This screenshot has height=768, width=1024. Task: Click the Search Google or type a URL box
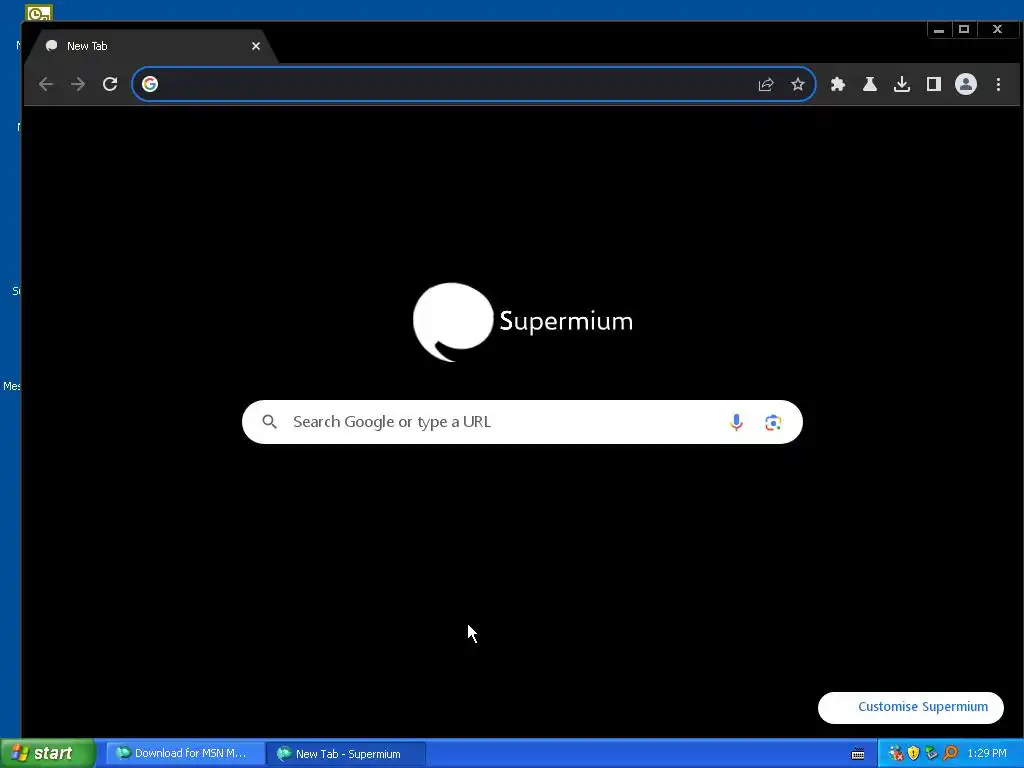(522, 422)
